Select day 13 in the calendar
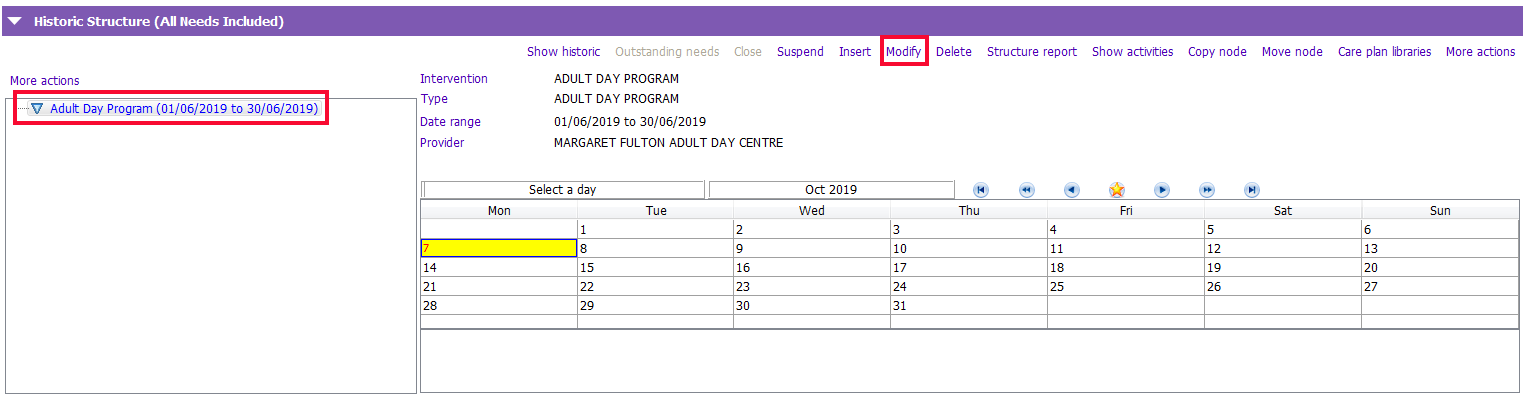Image resolution: width=1523 pixels, height=395 pixels. 1440,249
